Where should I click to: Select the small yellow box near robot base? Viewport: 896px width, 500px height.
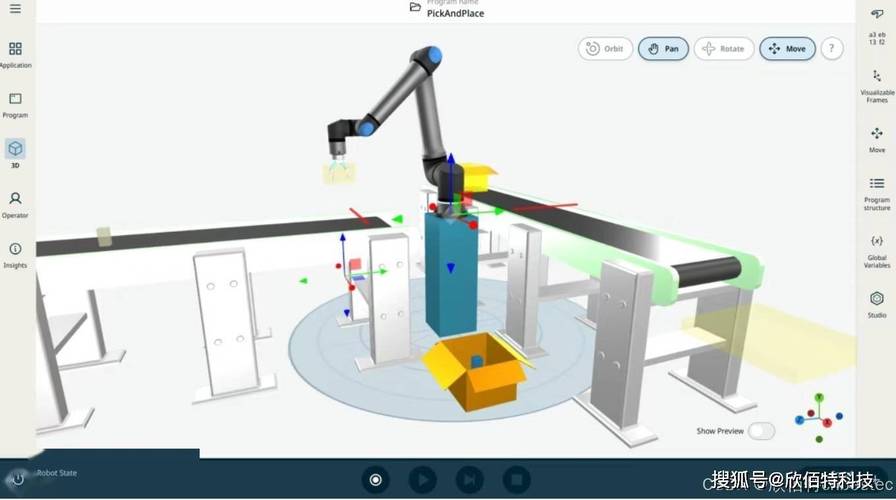pyautogui.click(x=478, y=177)
